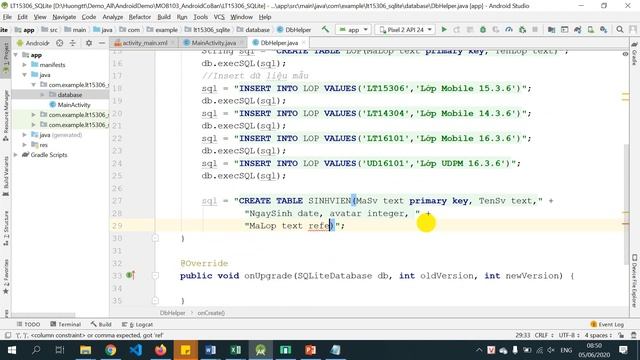Click the Windows Start button
The image size is (640, 360).
click(x=11, y=350)
